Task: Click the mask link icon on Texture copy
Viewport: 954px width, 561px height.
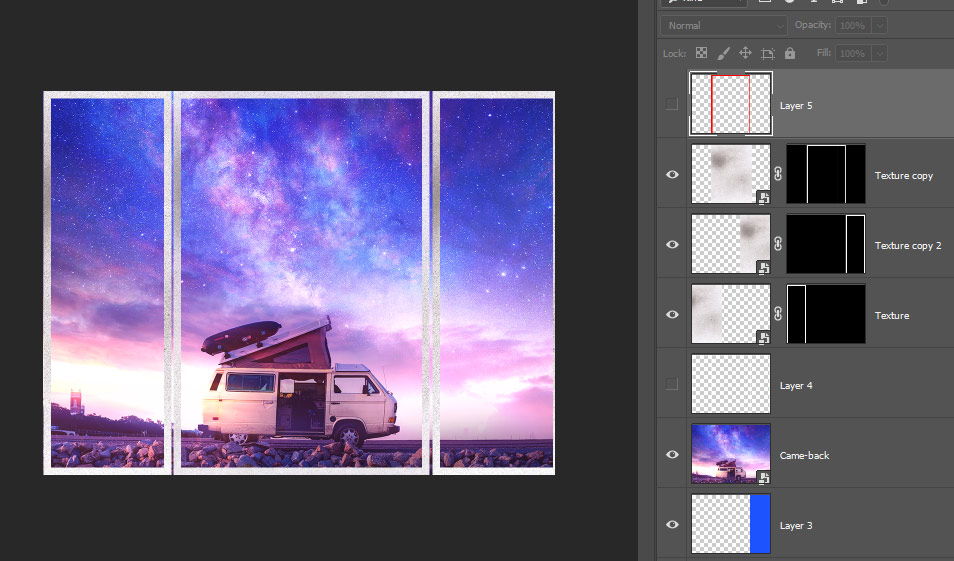Action: [778, 174]
